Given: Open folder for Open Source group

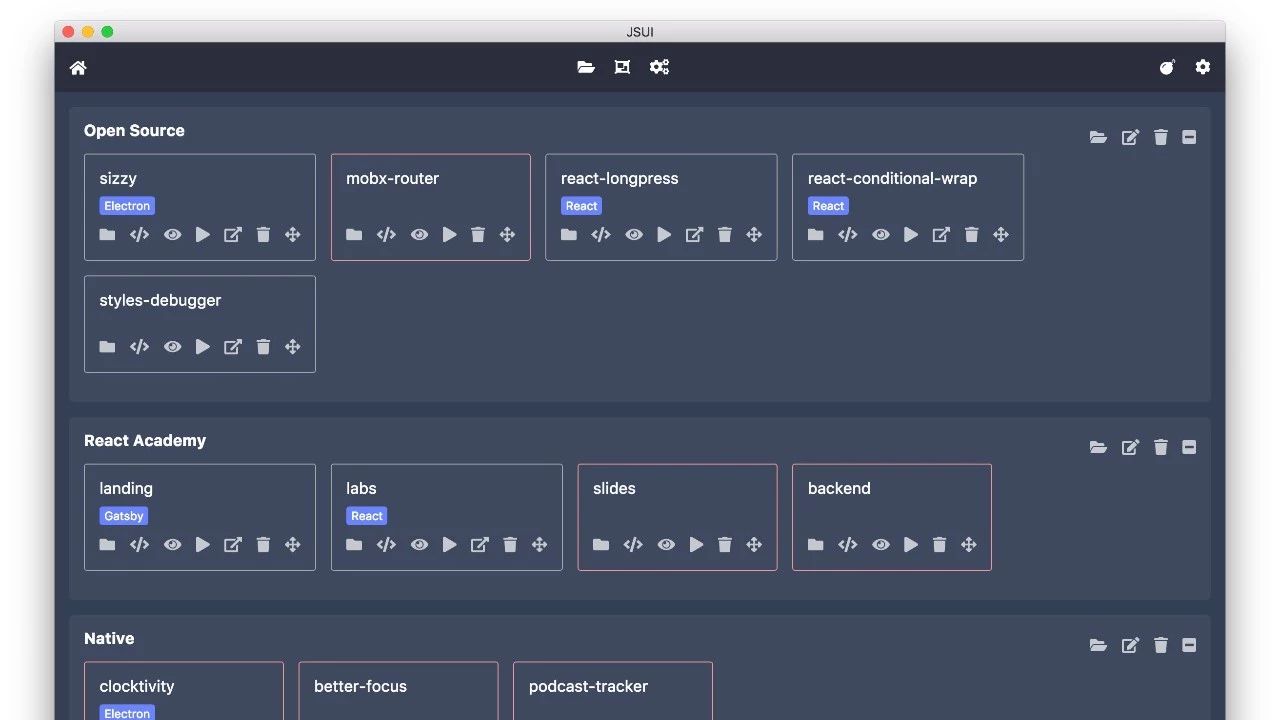Looking at the screenshot, I should (1098, 137).
